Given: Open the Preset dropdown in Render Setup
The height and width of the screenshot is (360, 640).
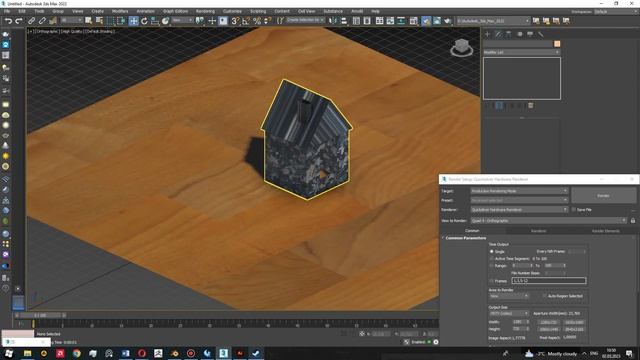Looking at the screenshot, I should (x=519, y=200).
